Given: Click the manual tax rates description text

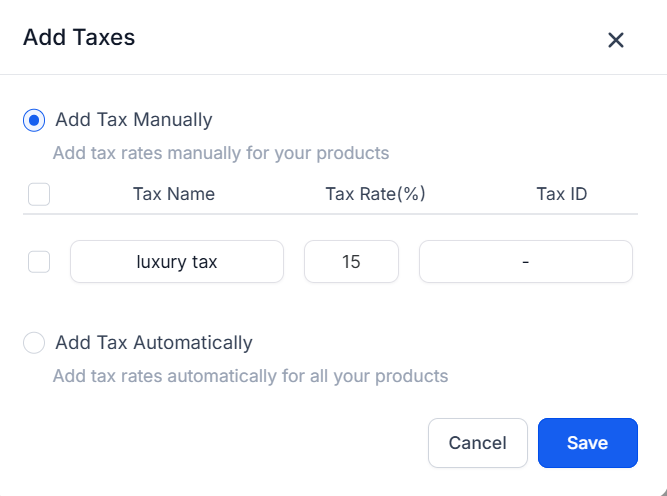Looking at the screenshot, I should coord(220,154).
